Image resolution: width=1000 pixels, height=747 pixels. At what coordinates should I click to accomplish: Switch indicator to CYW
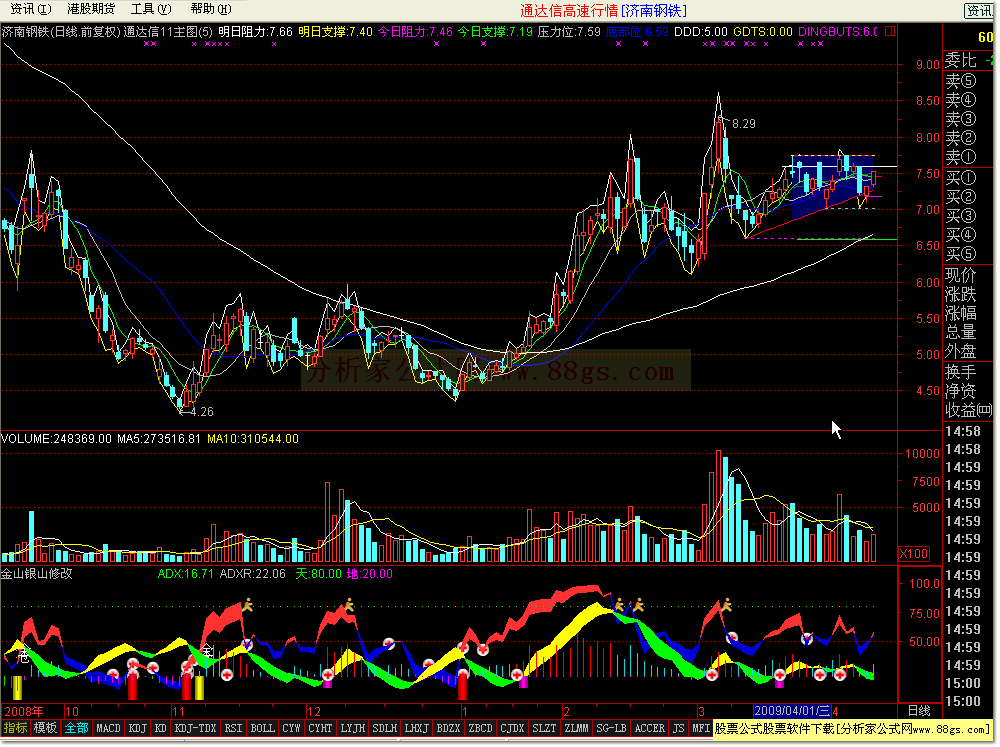(291, 729)
